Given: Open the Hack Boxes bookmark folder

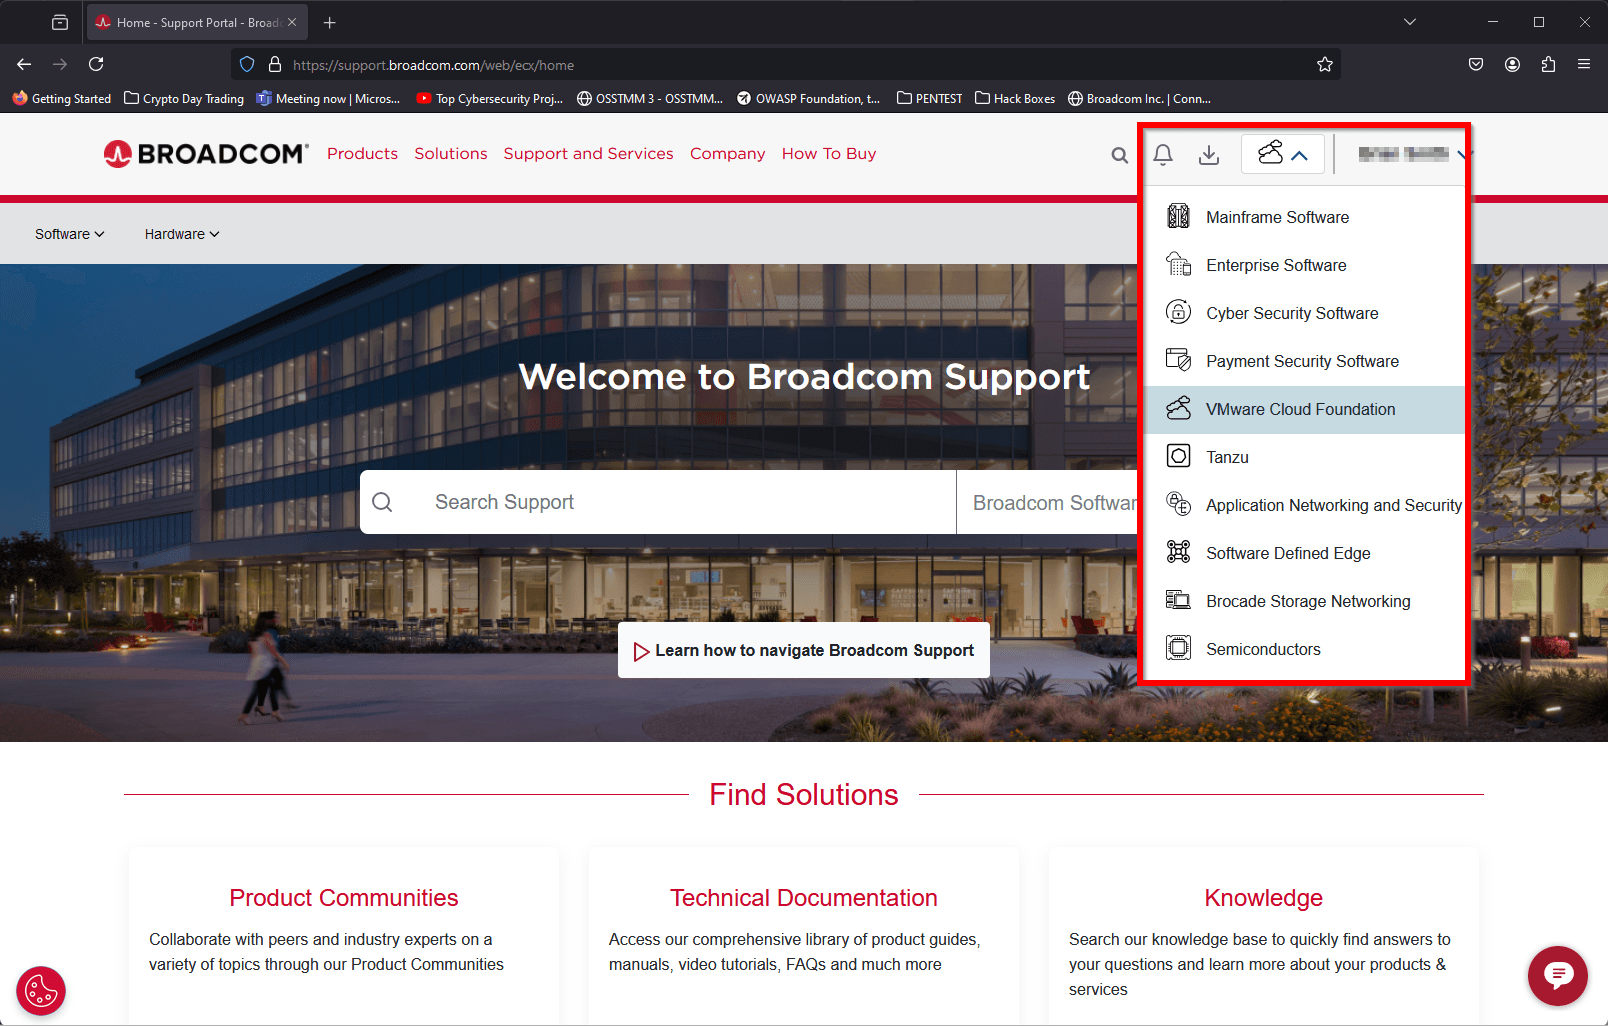Looking at the screenshot, I should coord(1015,98).
